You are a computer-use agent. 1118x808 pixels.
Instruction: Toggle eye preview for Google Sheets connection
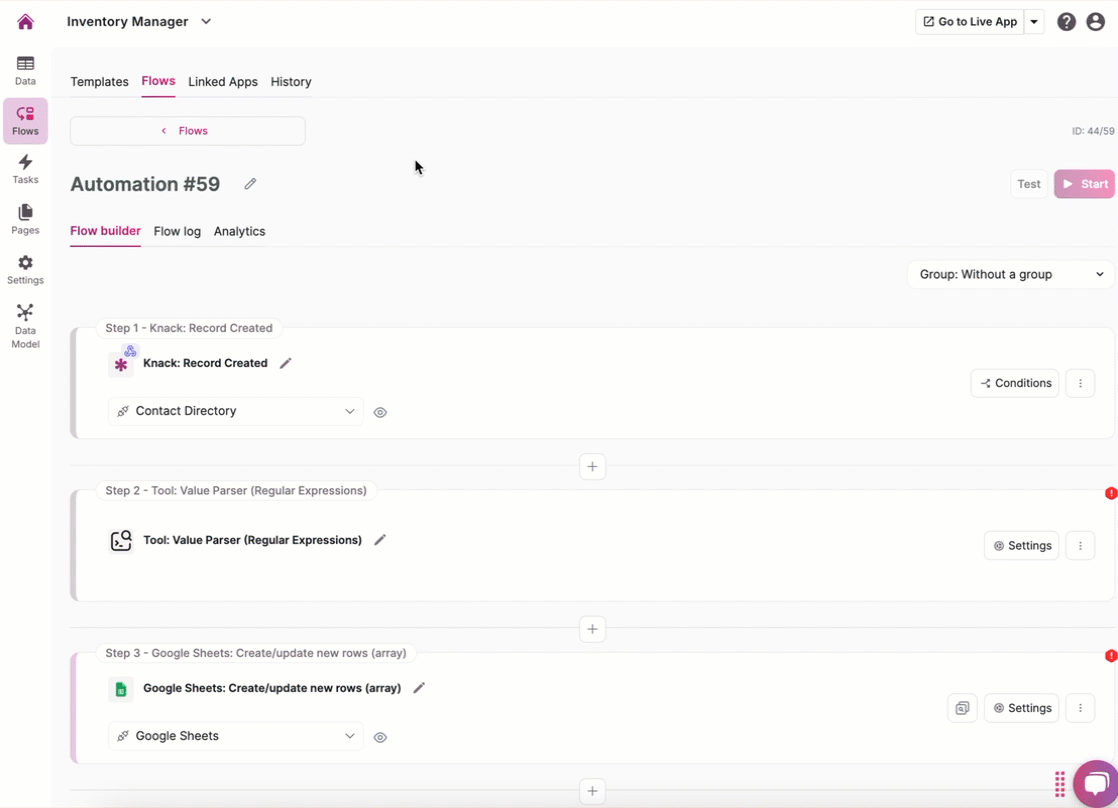[x=380, y=737]
